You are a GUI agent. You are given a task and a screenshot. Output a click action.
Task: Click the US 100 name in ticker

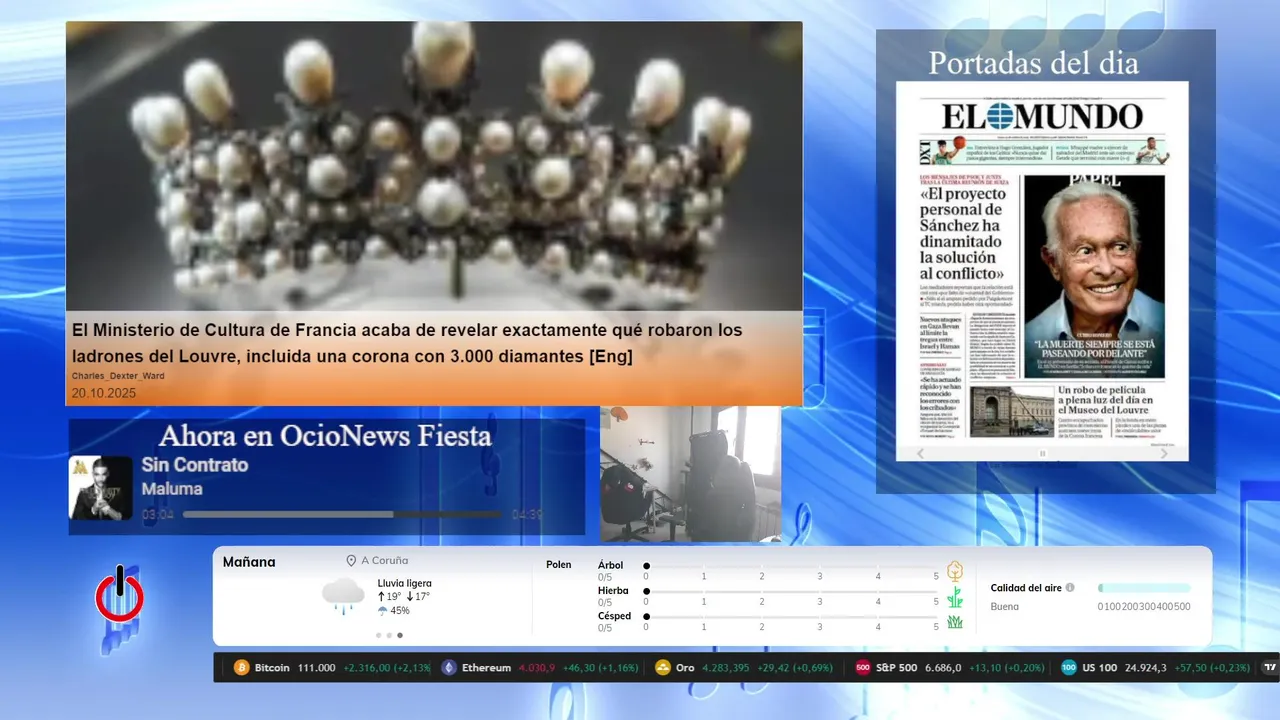point(1100,668)
